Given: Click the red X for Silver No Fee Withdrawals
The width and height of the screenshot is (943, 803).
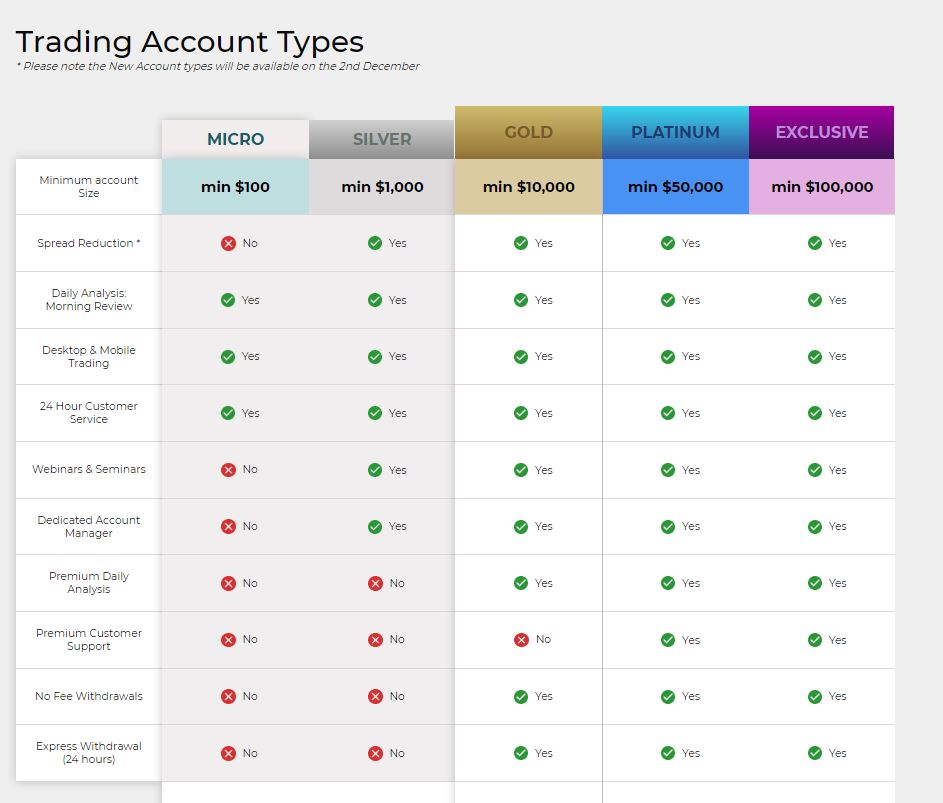Looking at the screenshot, I should point(375,697).
